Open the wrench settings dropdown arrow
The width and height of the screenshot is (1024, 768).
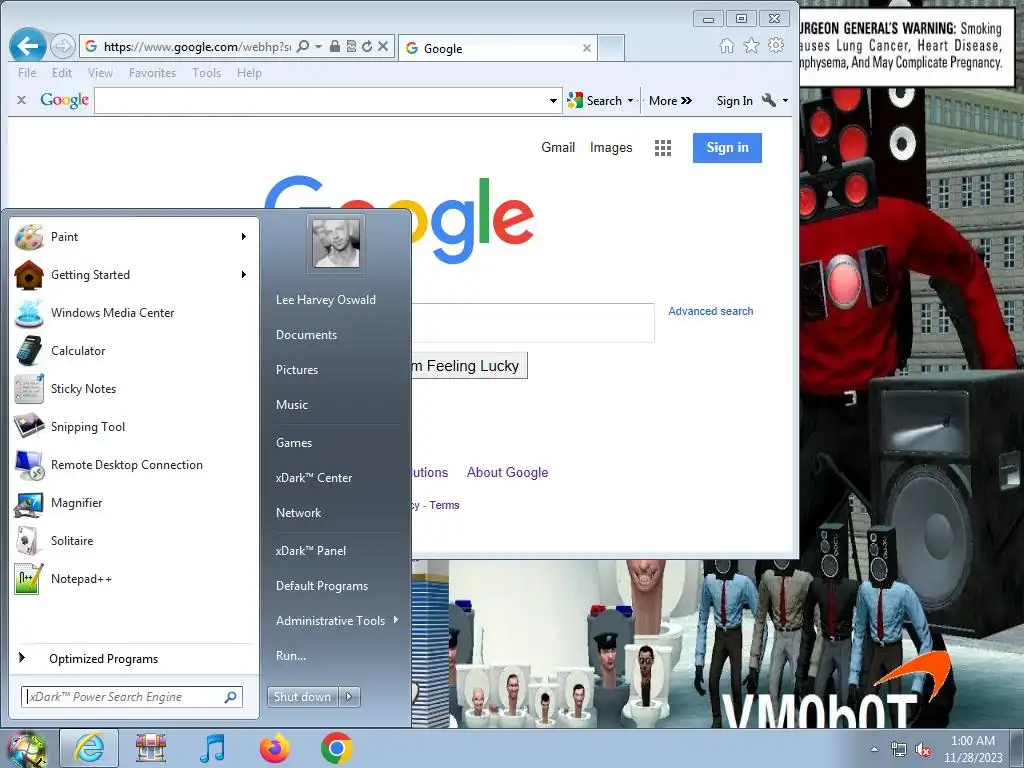(x=785, y=101)
